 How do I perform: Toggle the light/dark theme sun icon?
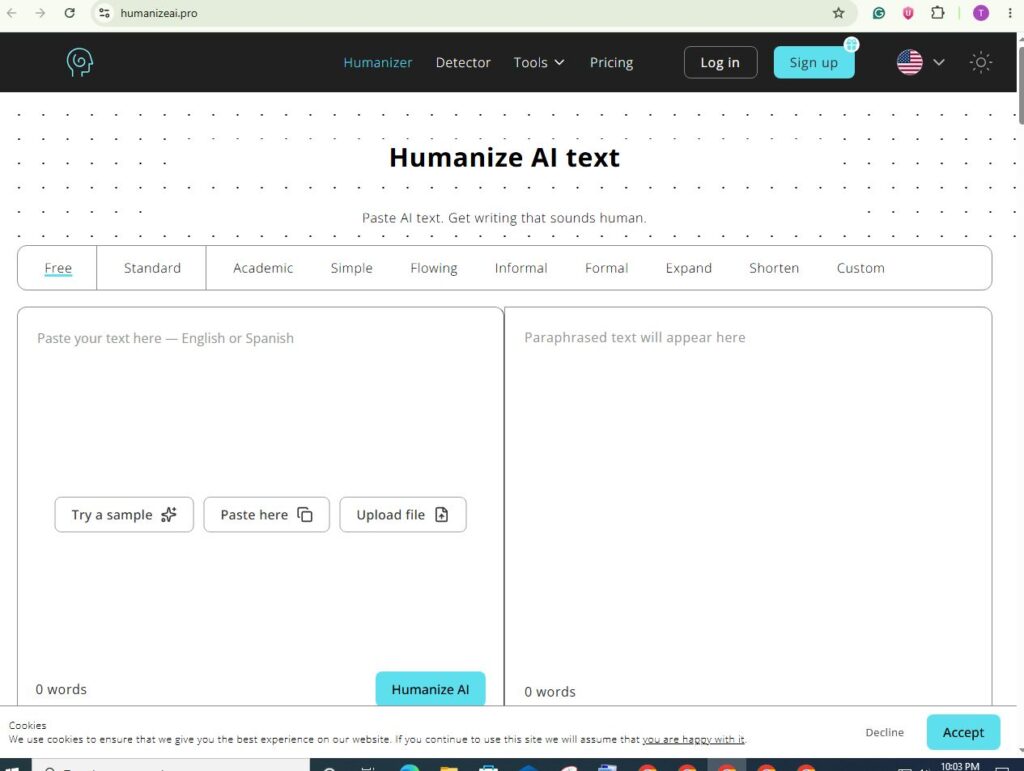980,63
